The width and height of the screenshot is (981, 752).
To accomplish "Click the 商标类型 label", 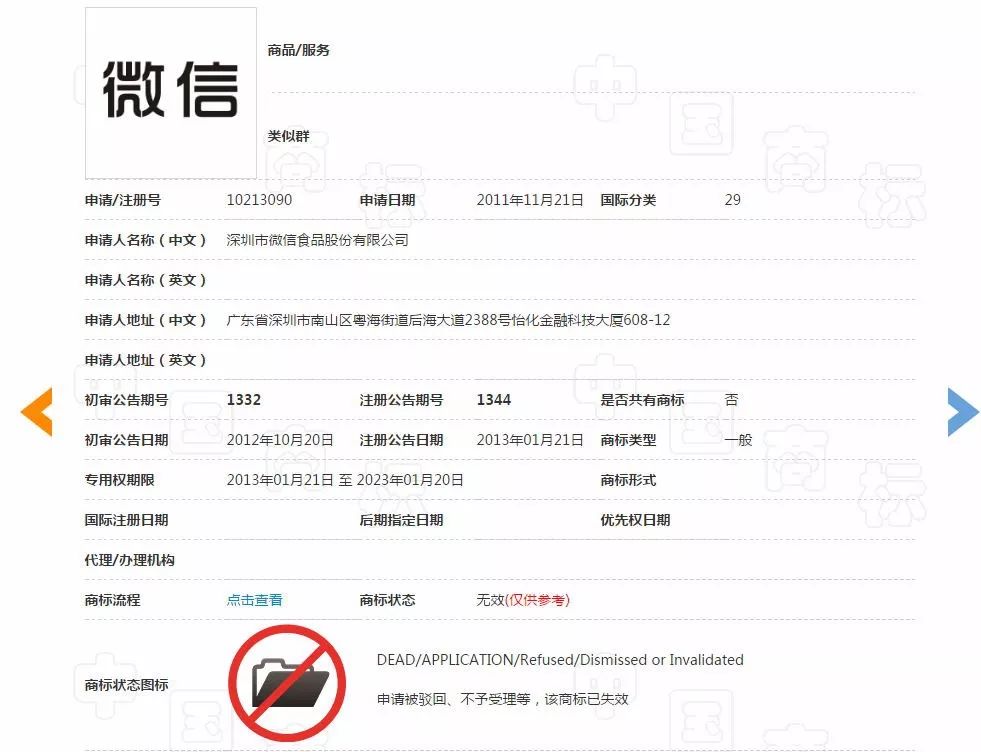I will point(628,440).
